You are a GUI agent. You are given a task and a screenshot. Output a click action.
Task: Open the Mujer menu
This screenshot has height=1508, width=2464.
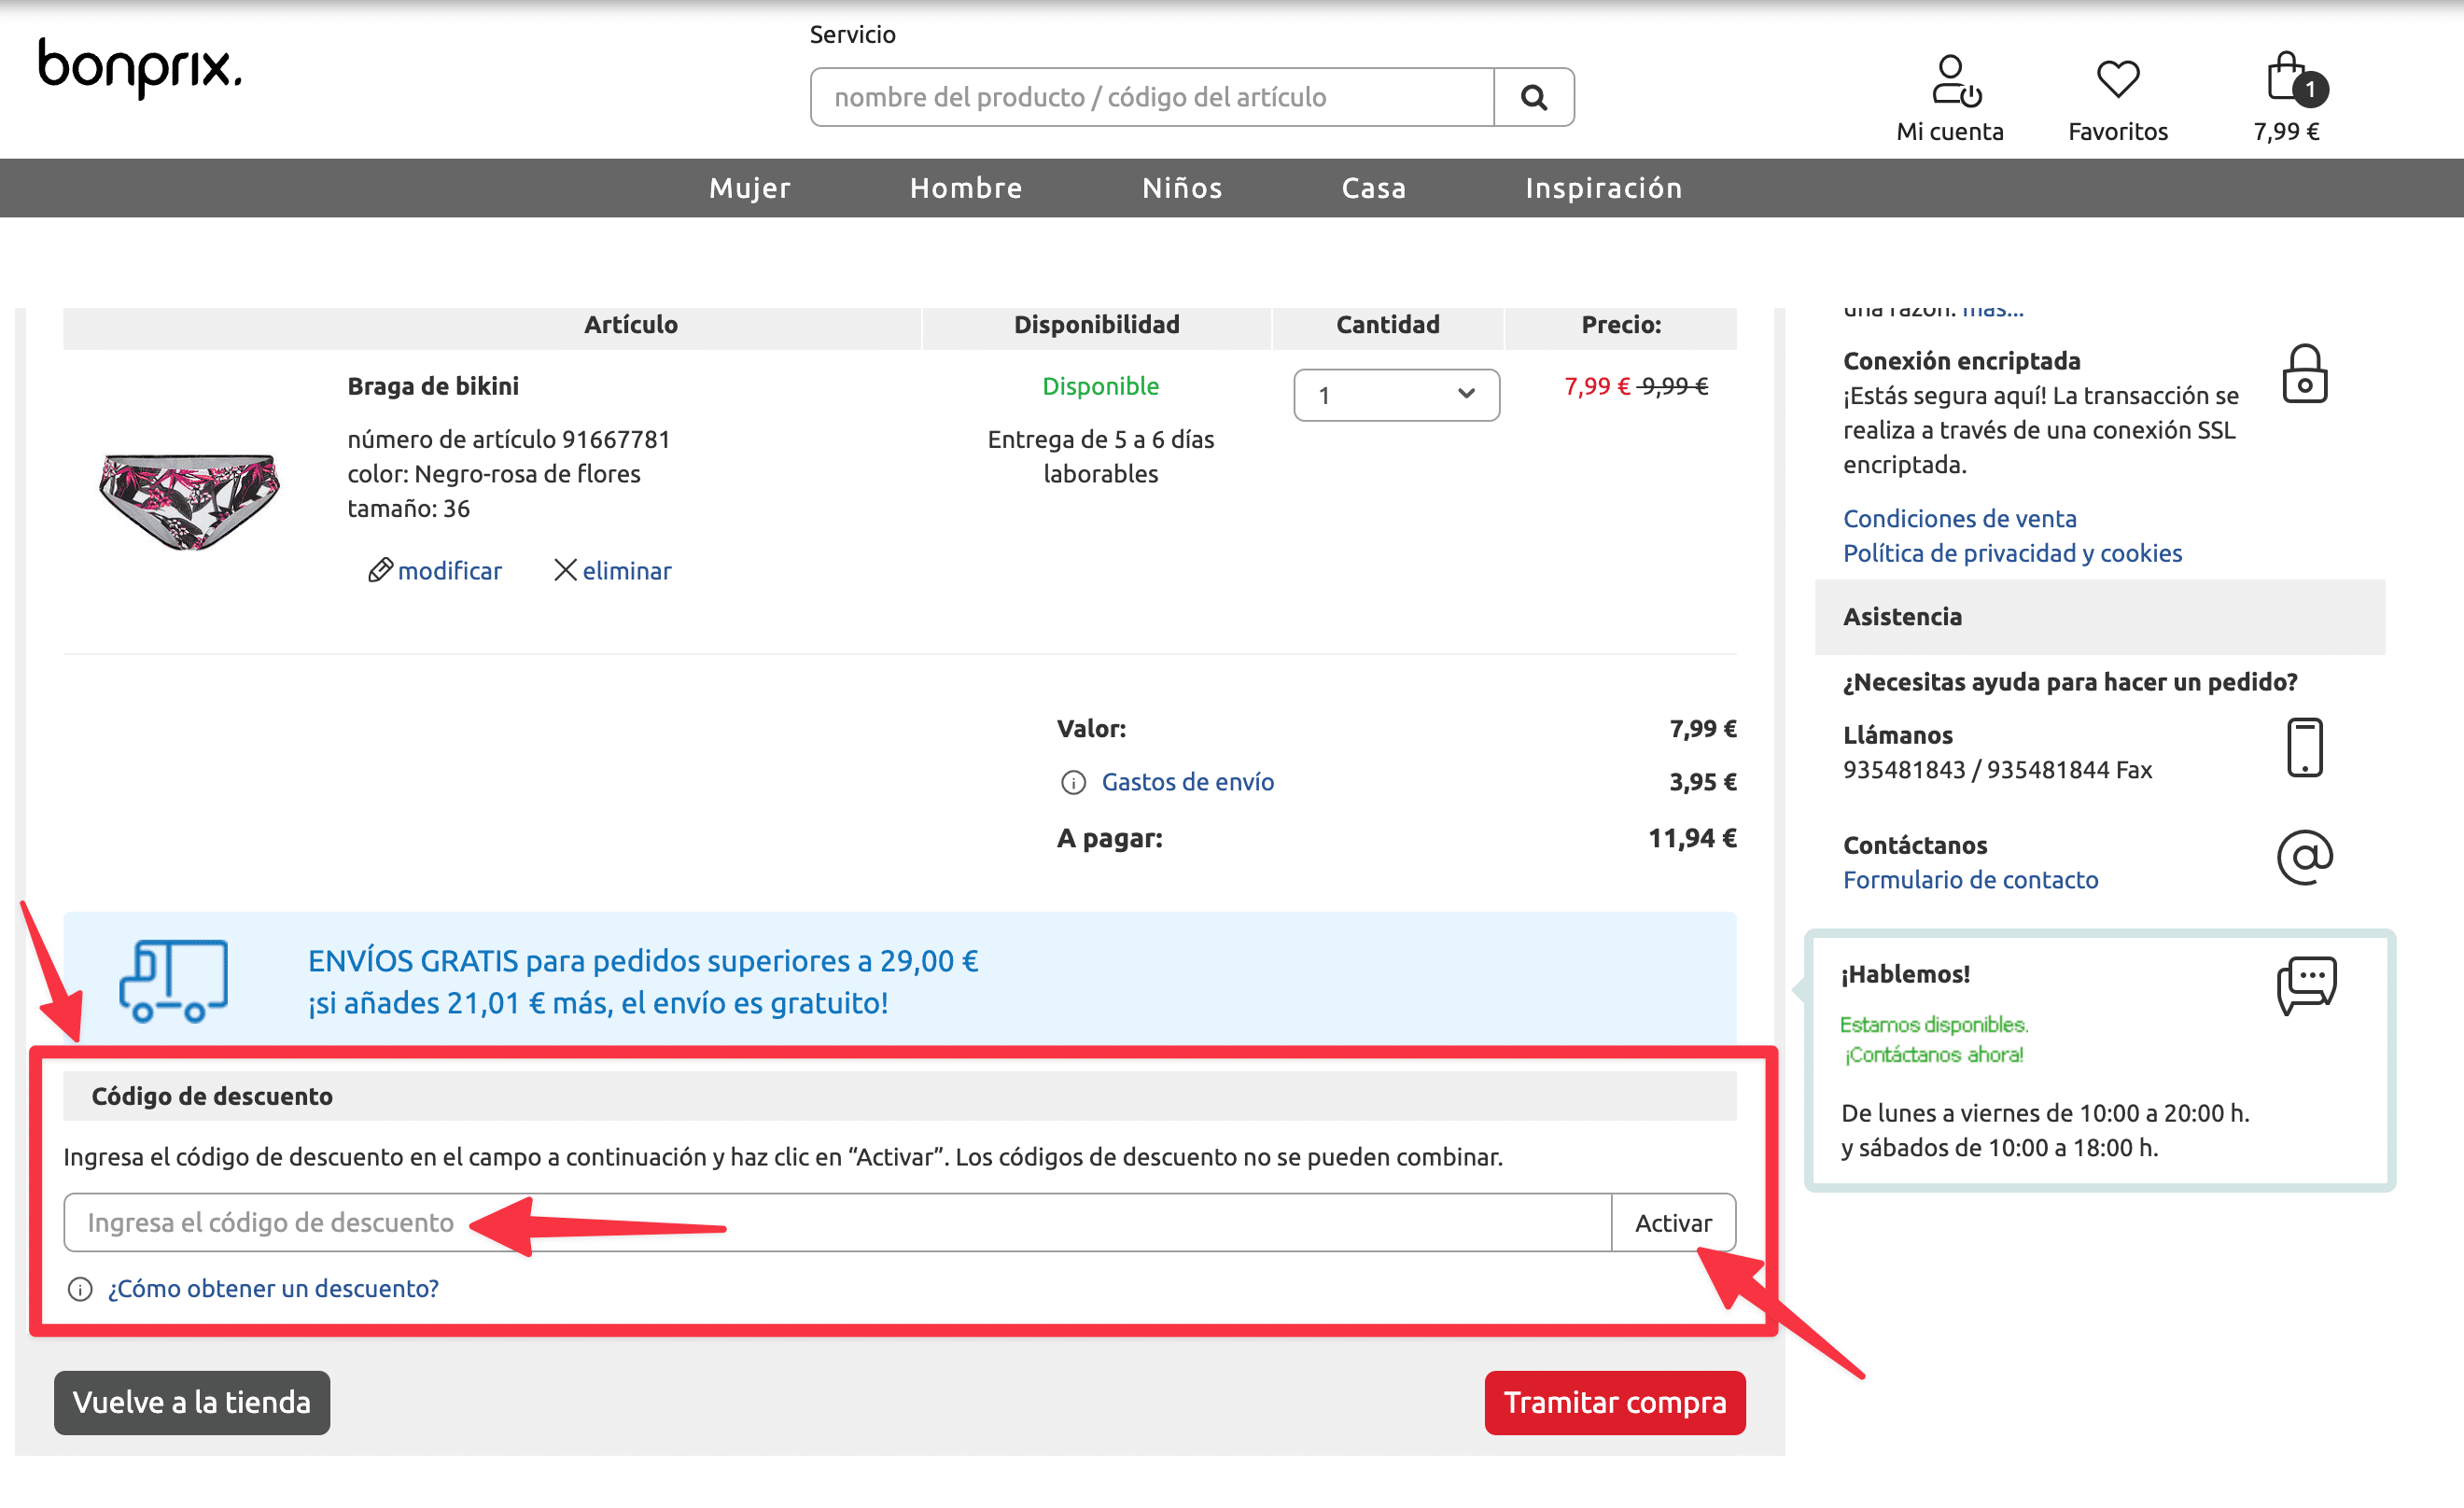[749, 188]
